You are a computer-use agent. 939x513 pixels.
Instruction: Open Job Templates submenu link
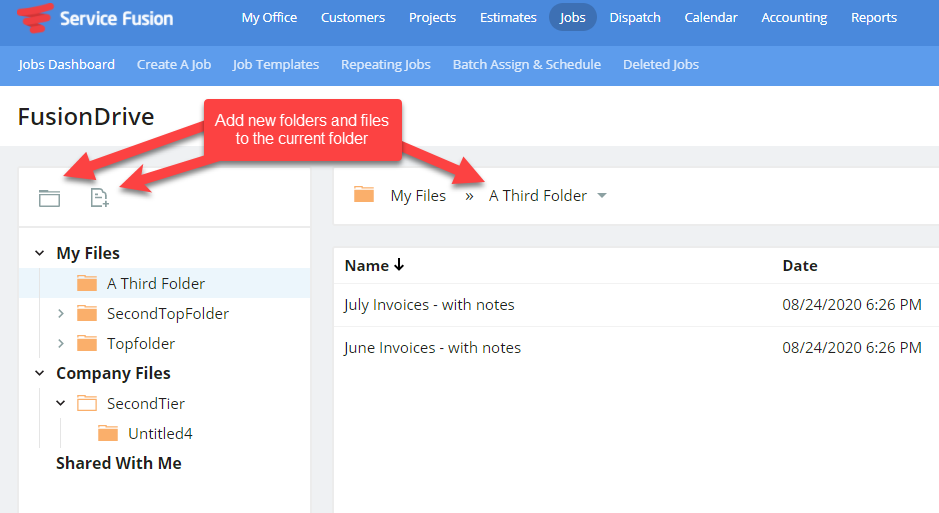point(276,64)
